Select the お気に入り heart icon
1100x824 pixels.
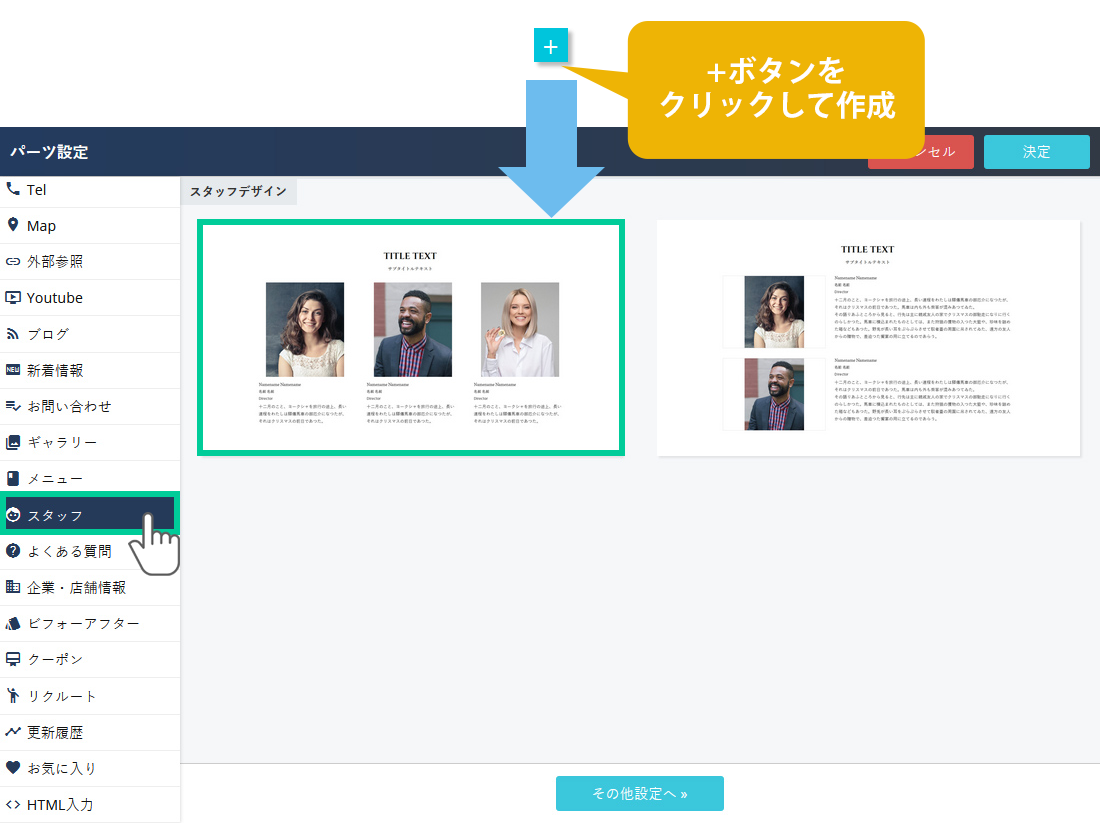(x=13, y=768)
